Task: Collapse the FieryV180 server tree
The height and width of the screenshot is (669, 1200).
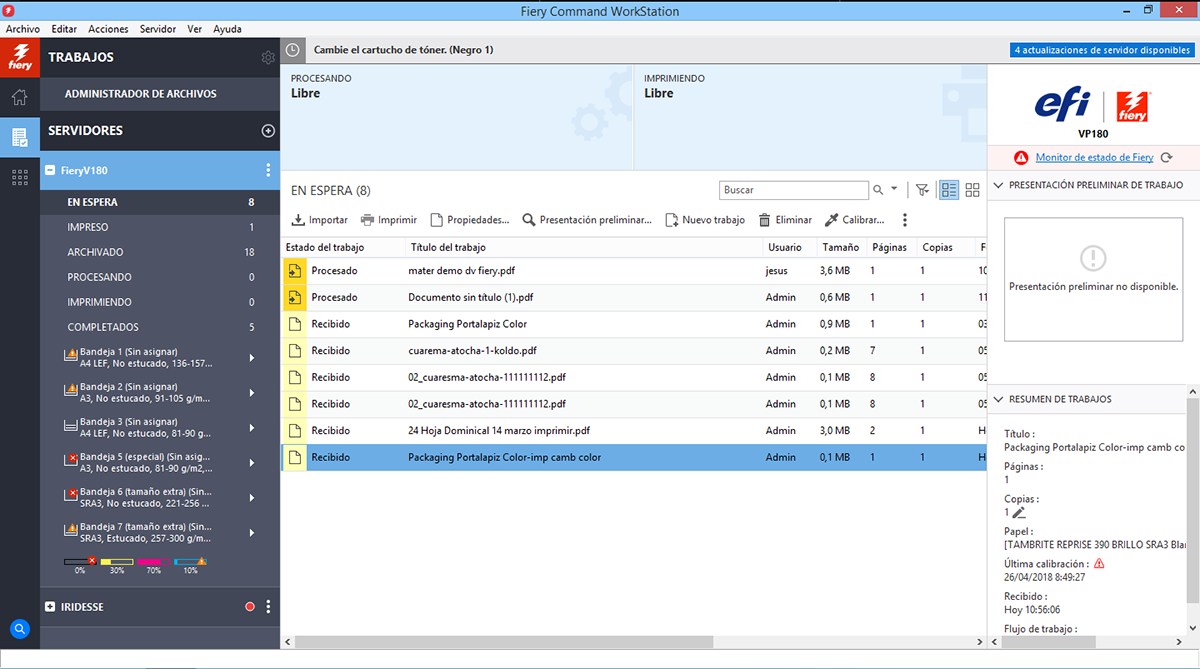Action: [50, 171]
